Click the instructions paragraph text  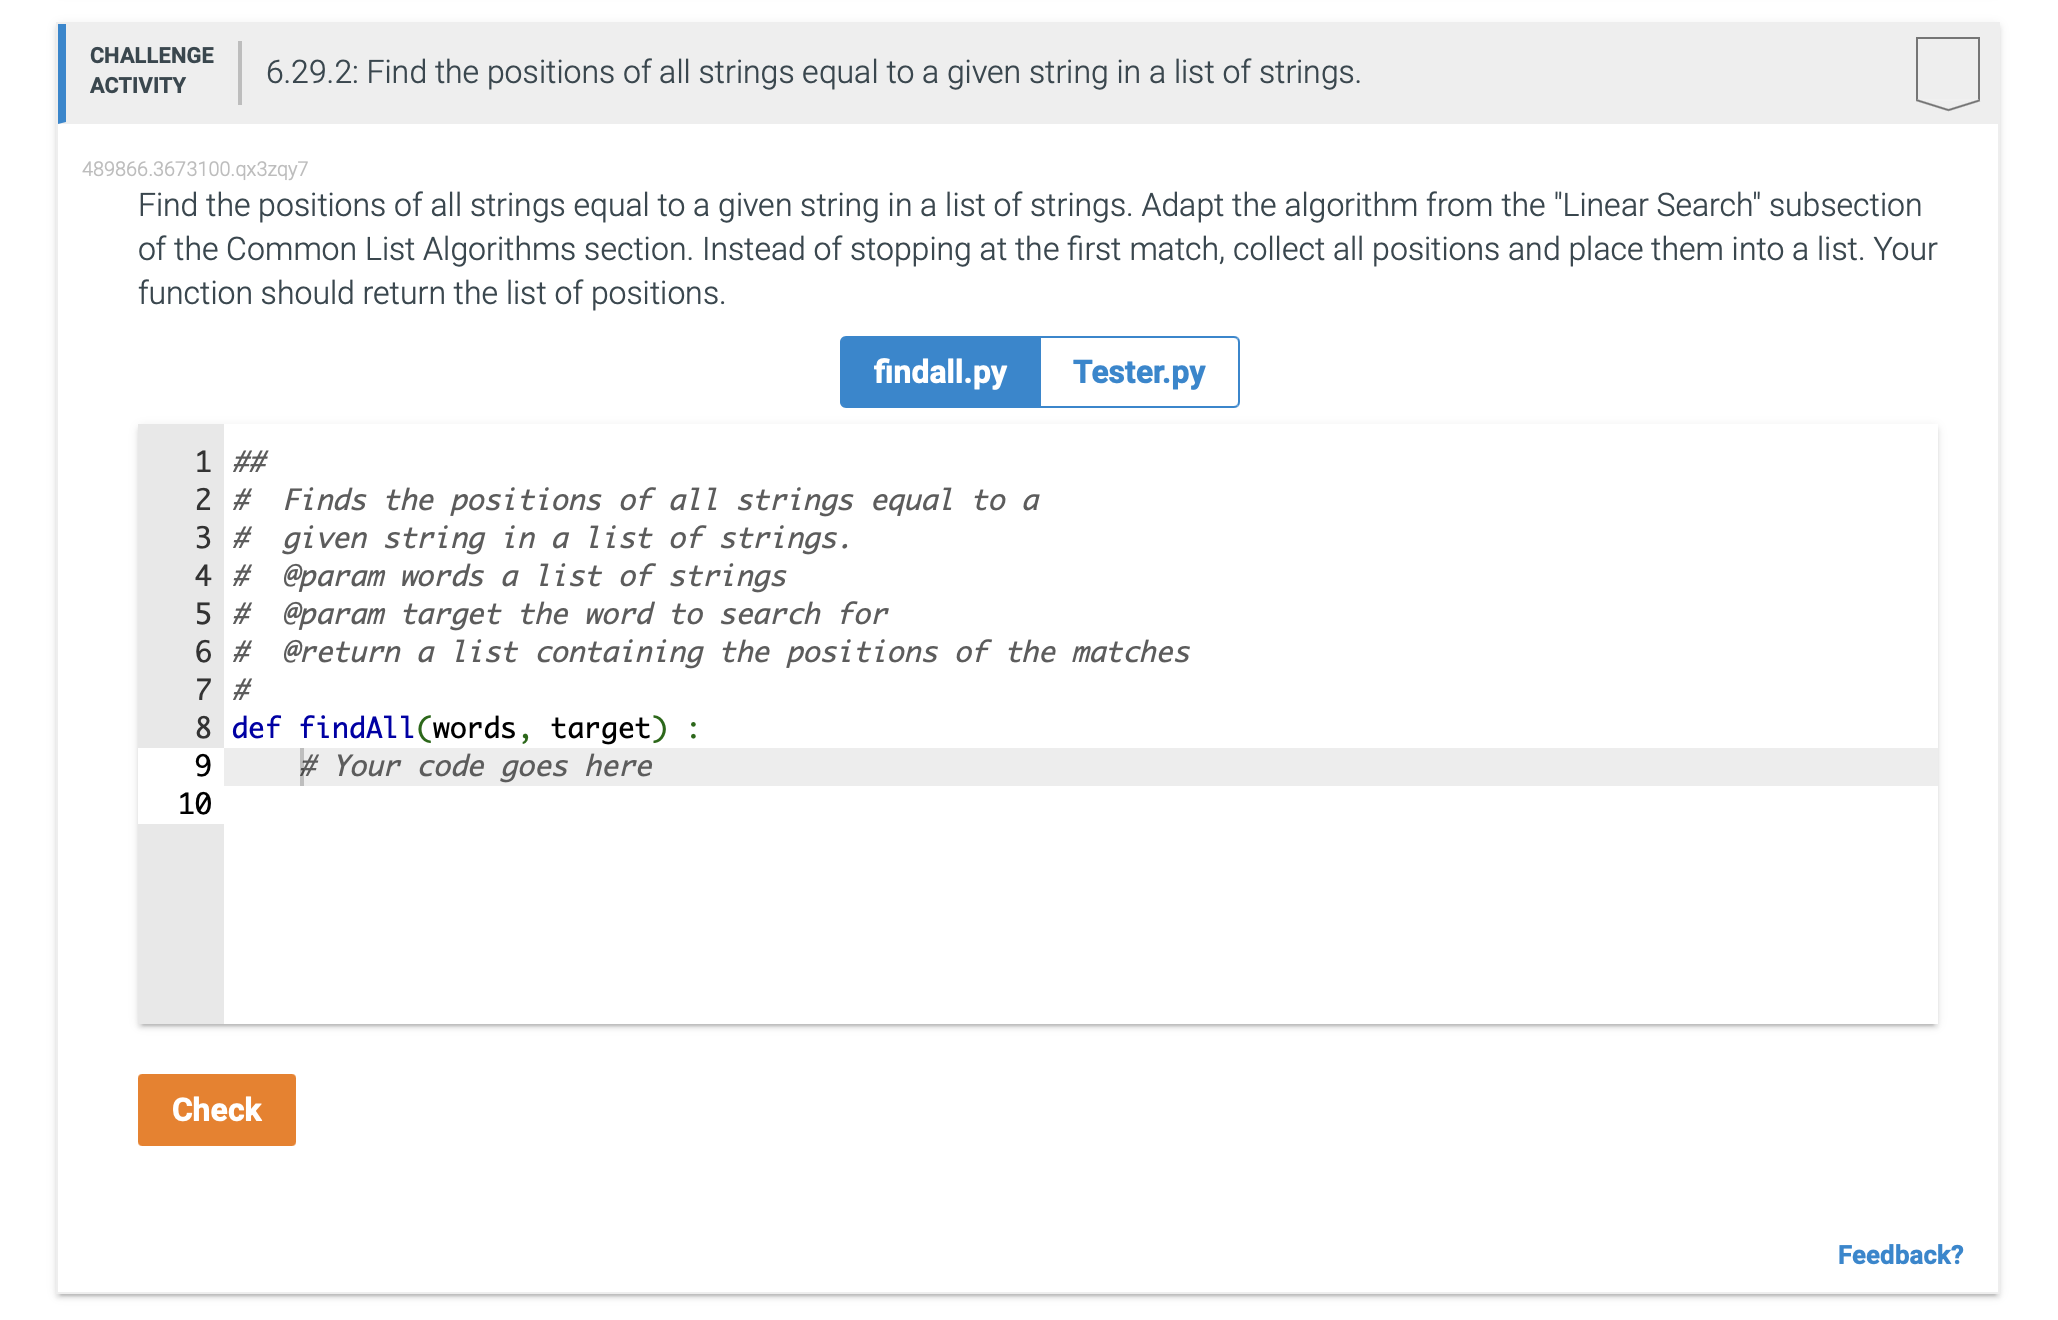pyautogui.click(x=1037, y=249)
